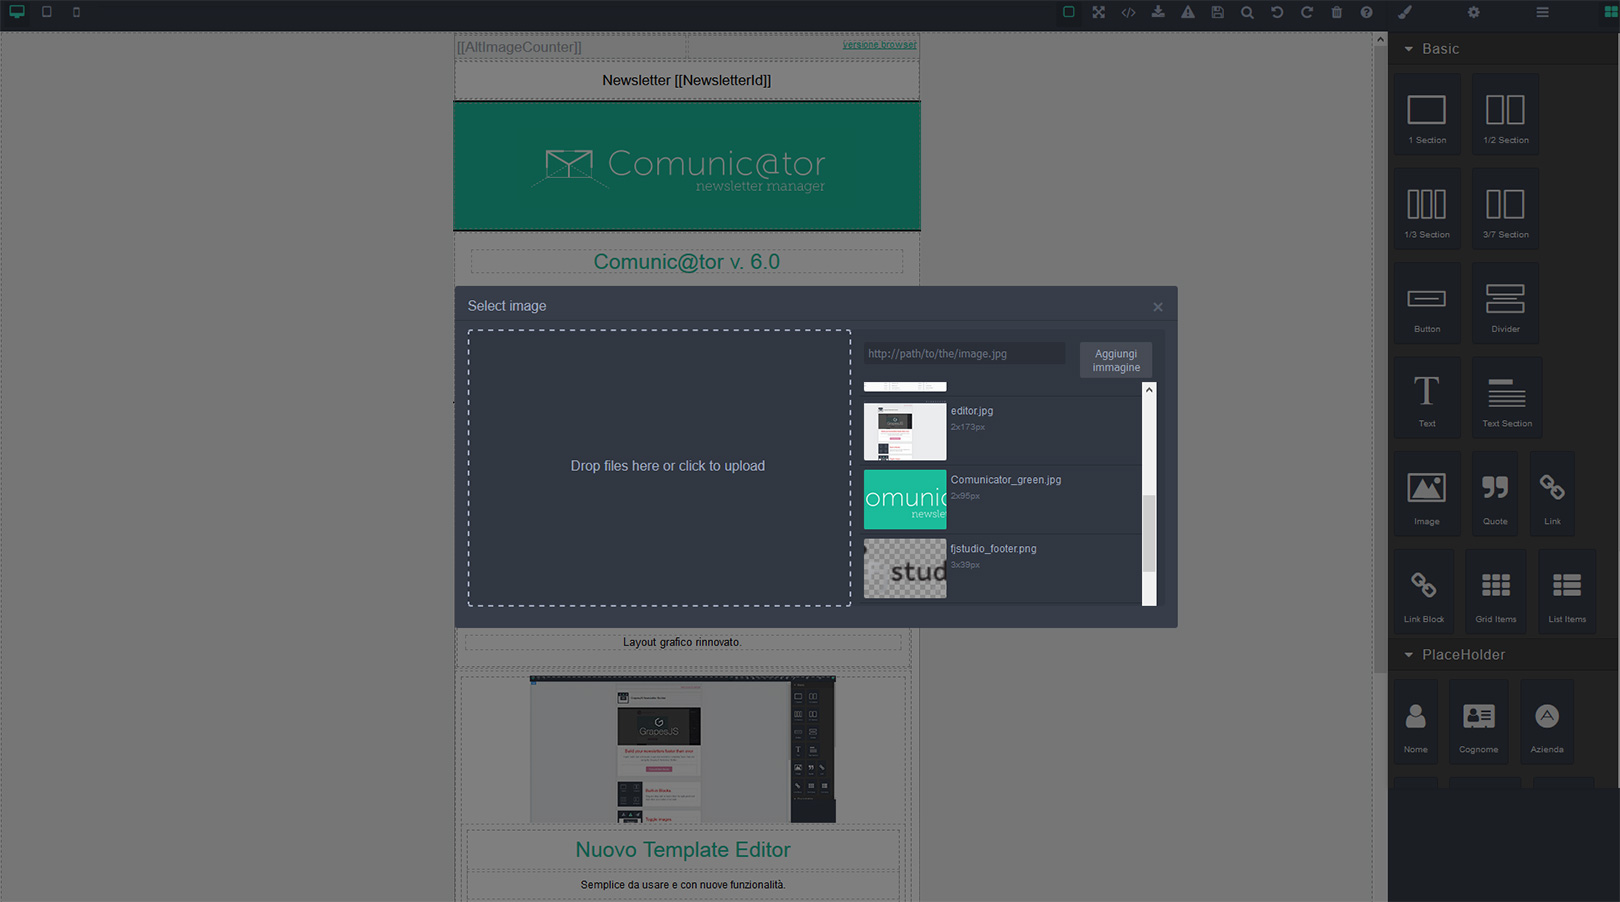Click the import/download icon

coord(1158,12)
